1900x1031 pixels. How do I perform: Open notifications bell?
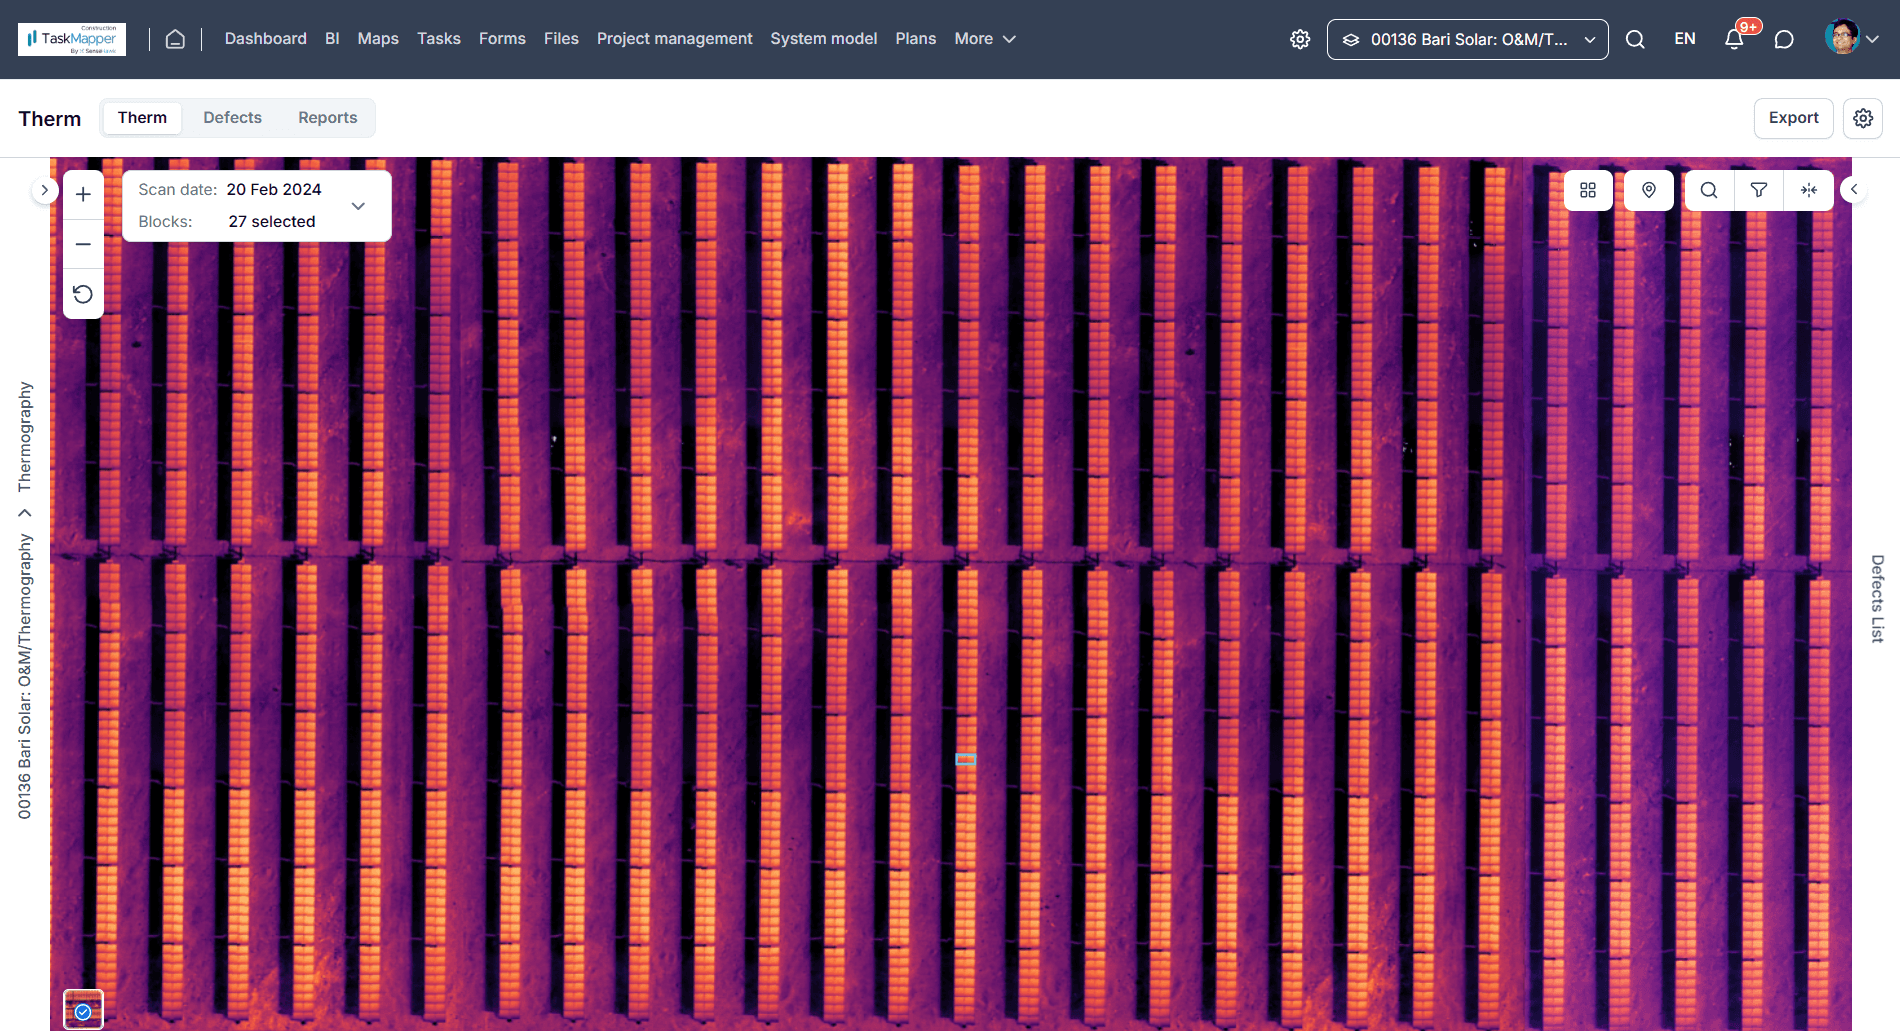pos(1734,39)
